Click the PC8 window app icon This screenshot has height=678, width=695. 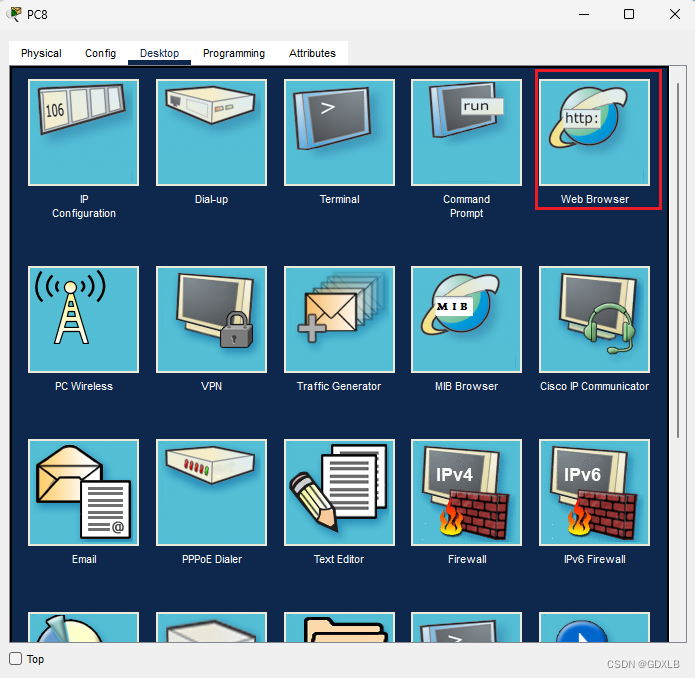coord(15,14)
